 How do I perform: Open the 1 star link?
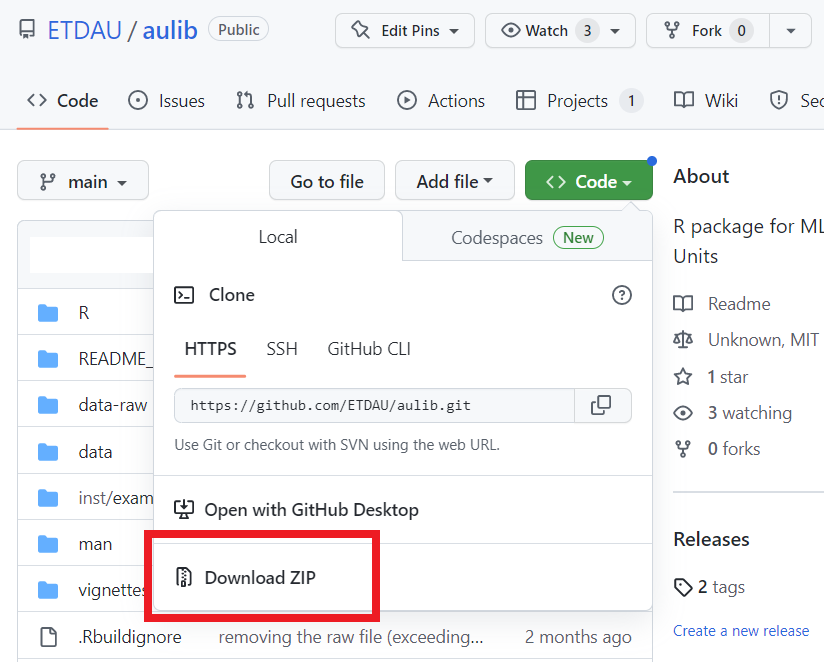click(727, 377)
